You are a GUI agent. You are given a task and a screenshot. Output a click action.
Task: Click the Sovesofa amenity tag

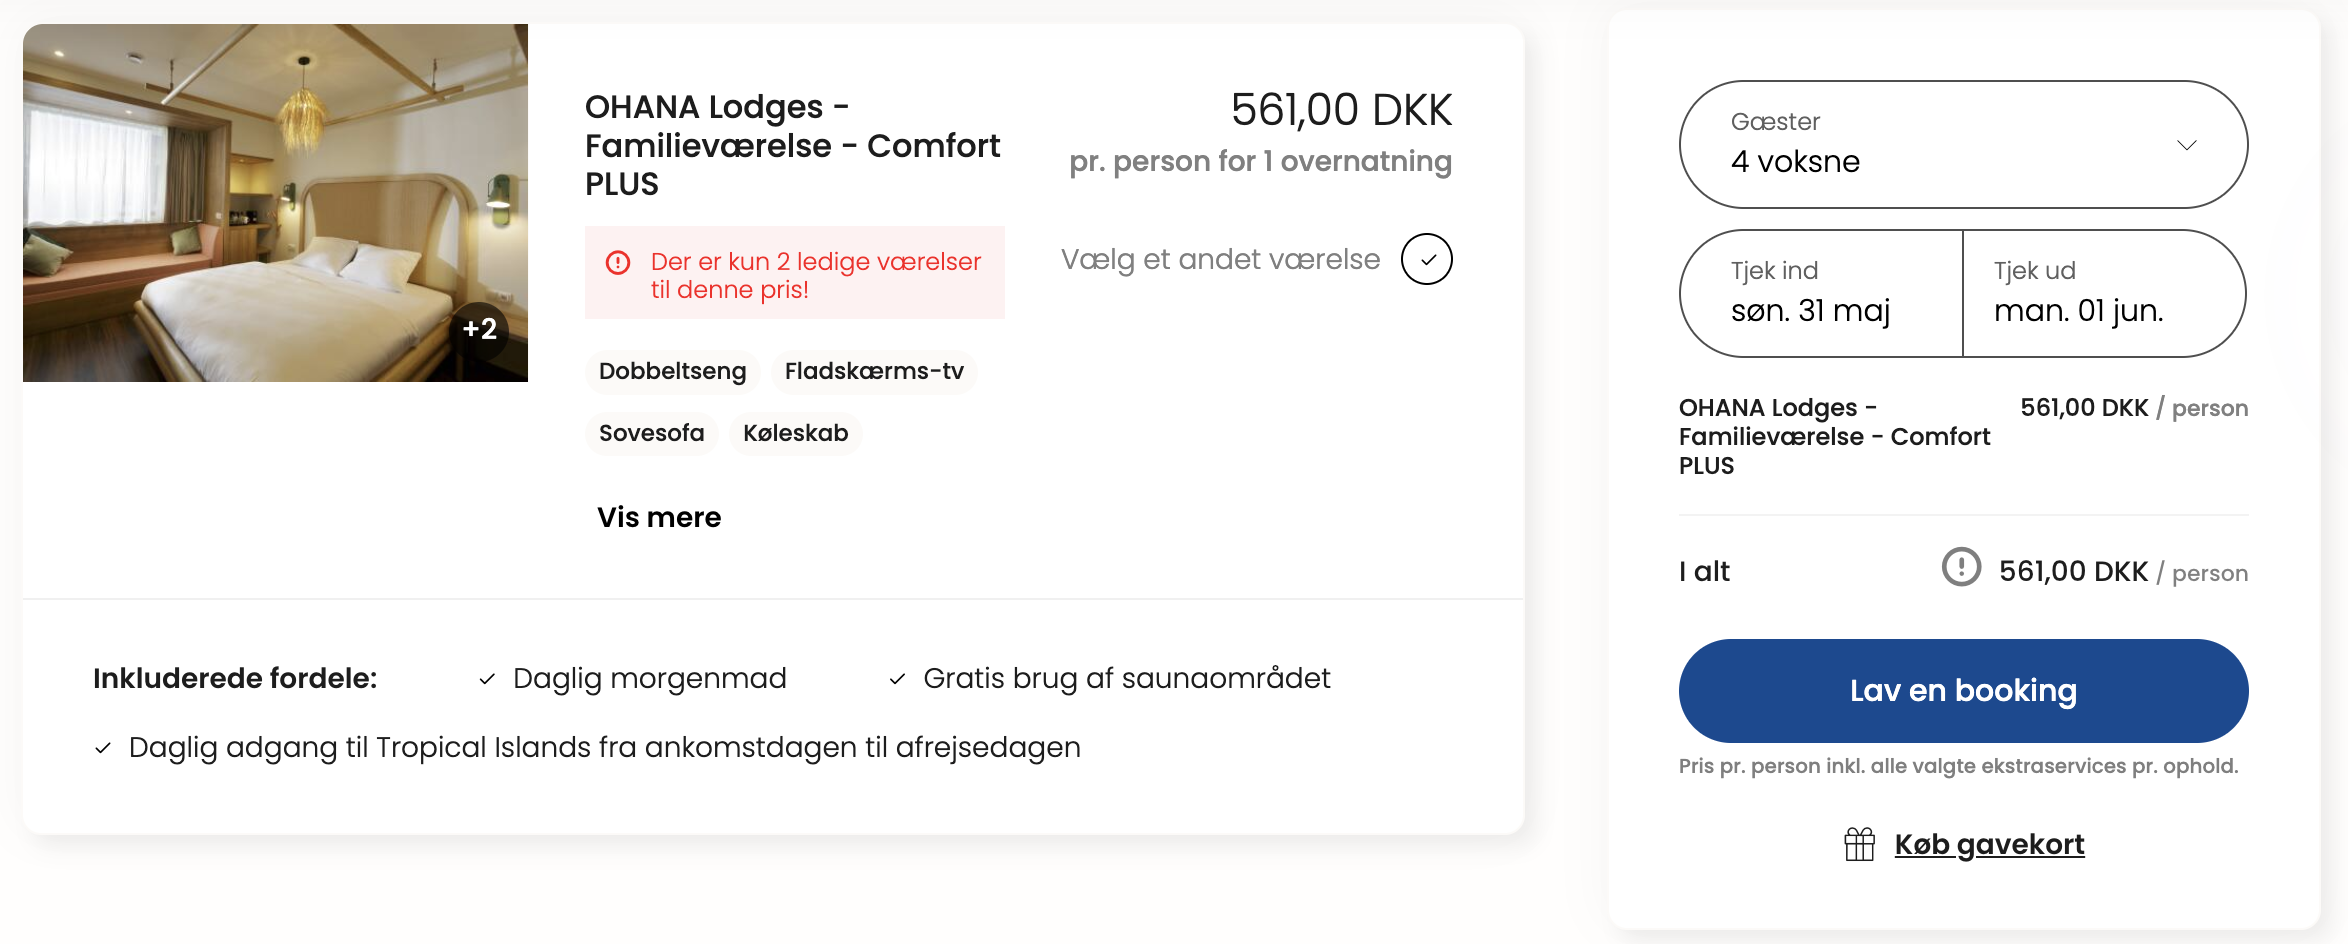(651, 434)
